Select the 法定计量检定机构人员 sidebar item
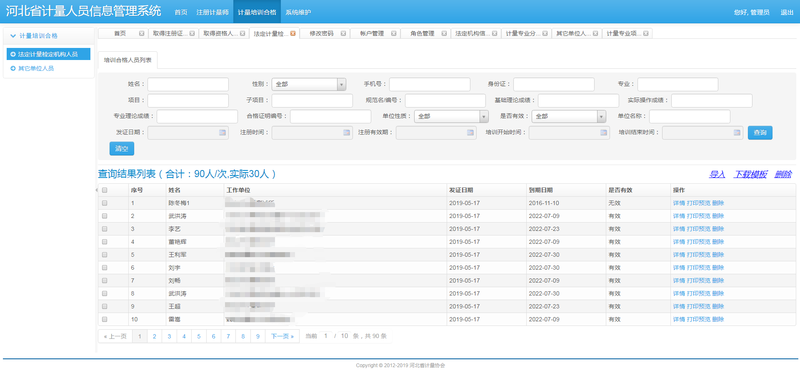 48,54
